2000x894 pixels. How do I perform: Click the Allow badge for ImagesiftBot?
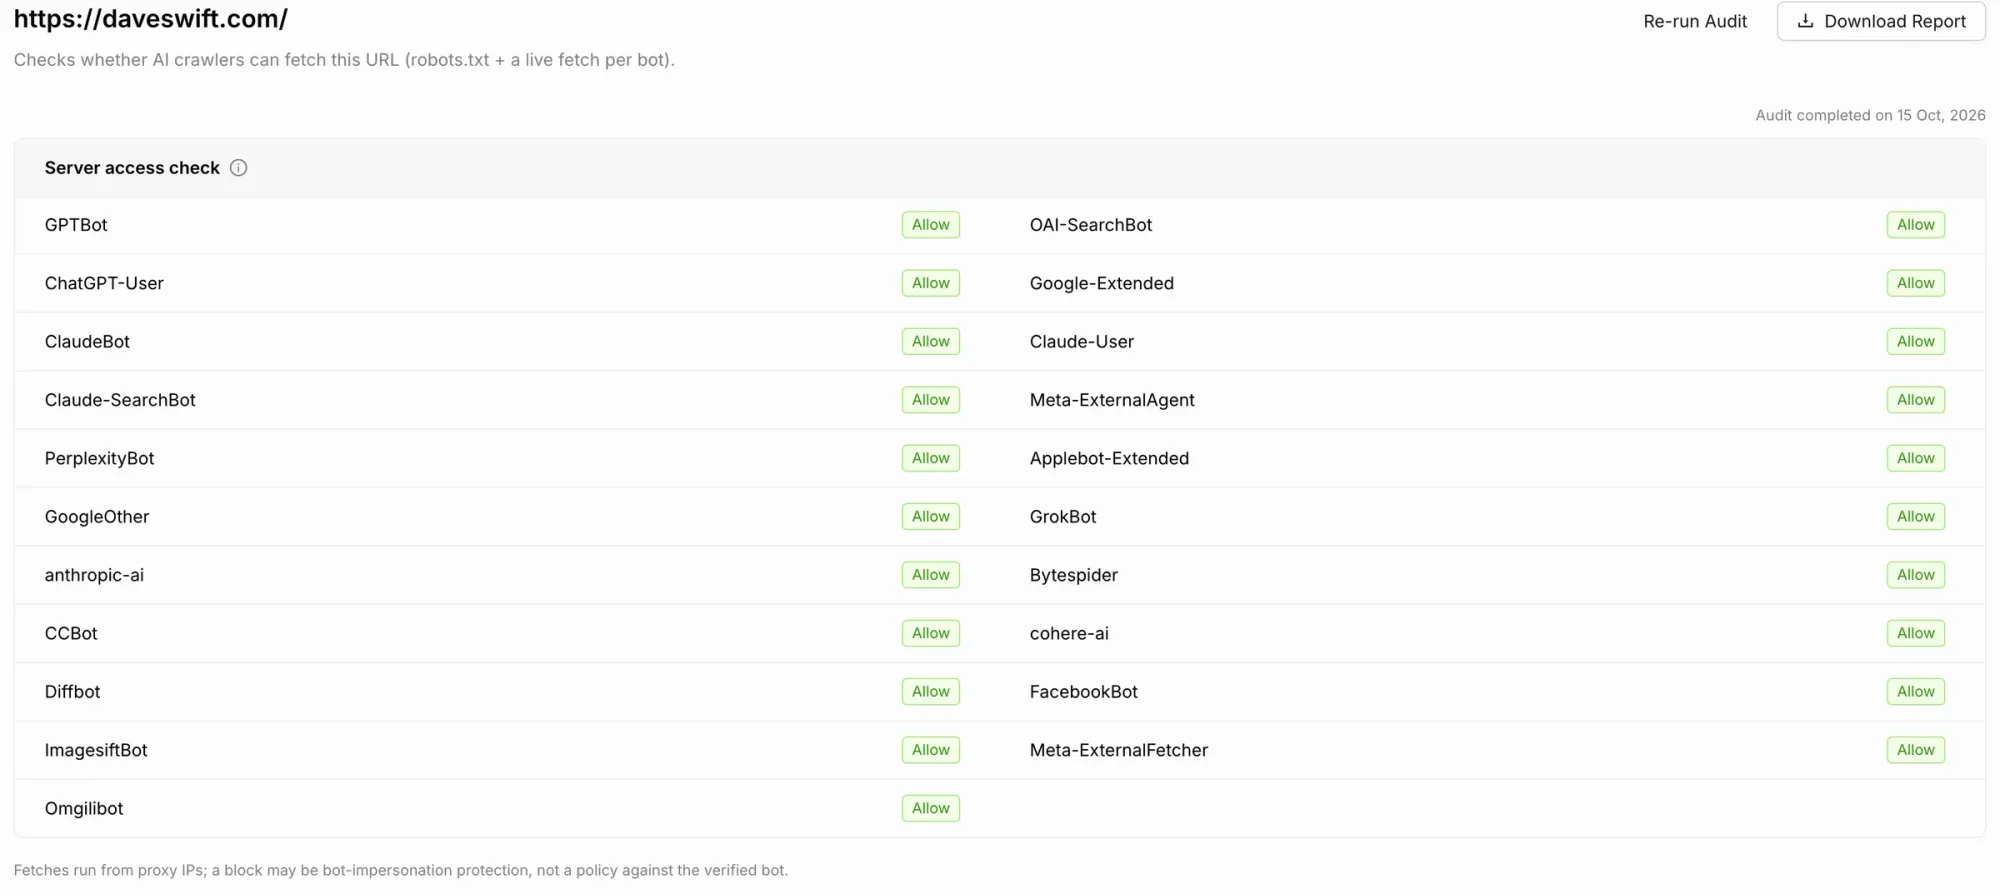click(x=931, y=750)
